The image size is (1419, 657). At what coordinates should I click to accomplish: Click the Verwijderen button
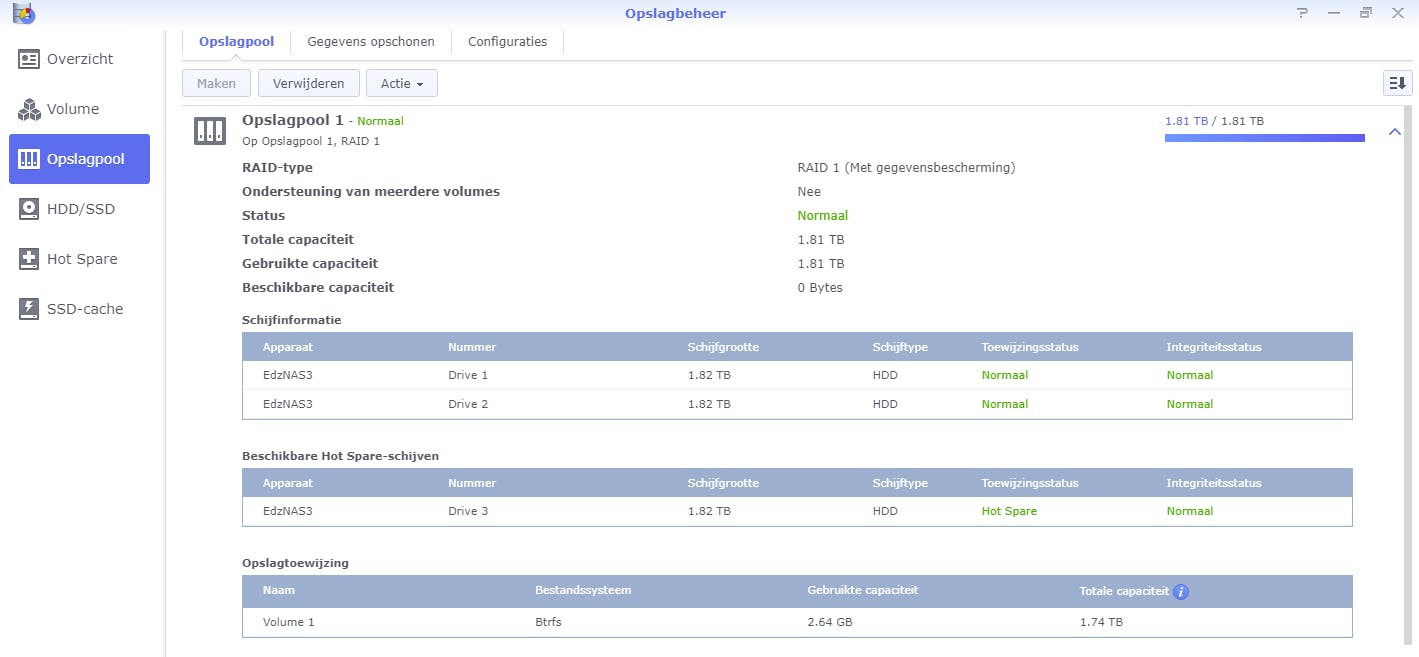tap(308, 84)
